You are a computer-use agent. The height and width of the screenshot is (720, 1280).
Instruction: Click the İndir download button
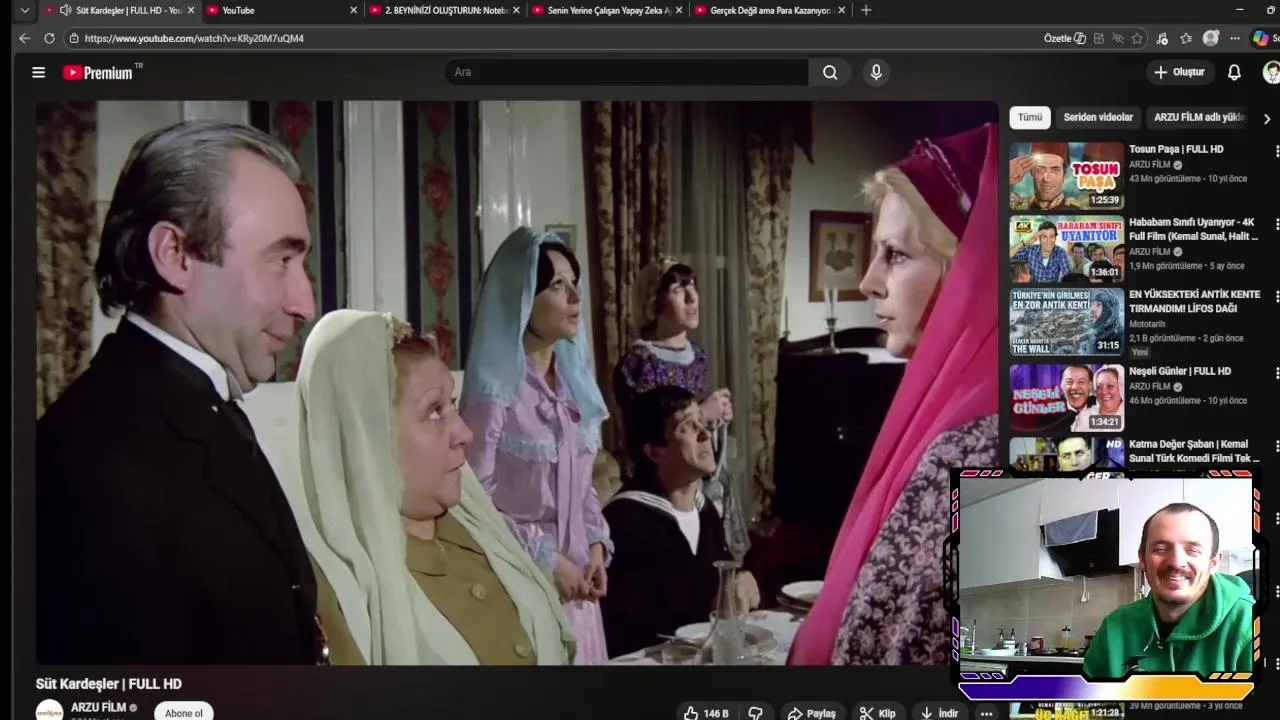coord(940,713)
